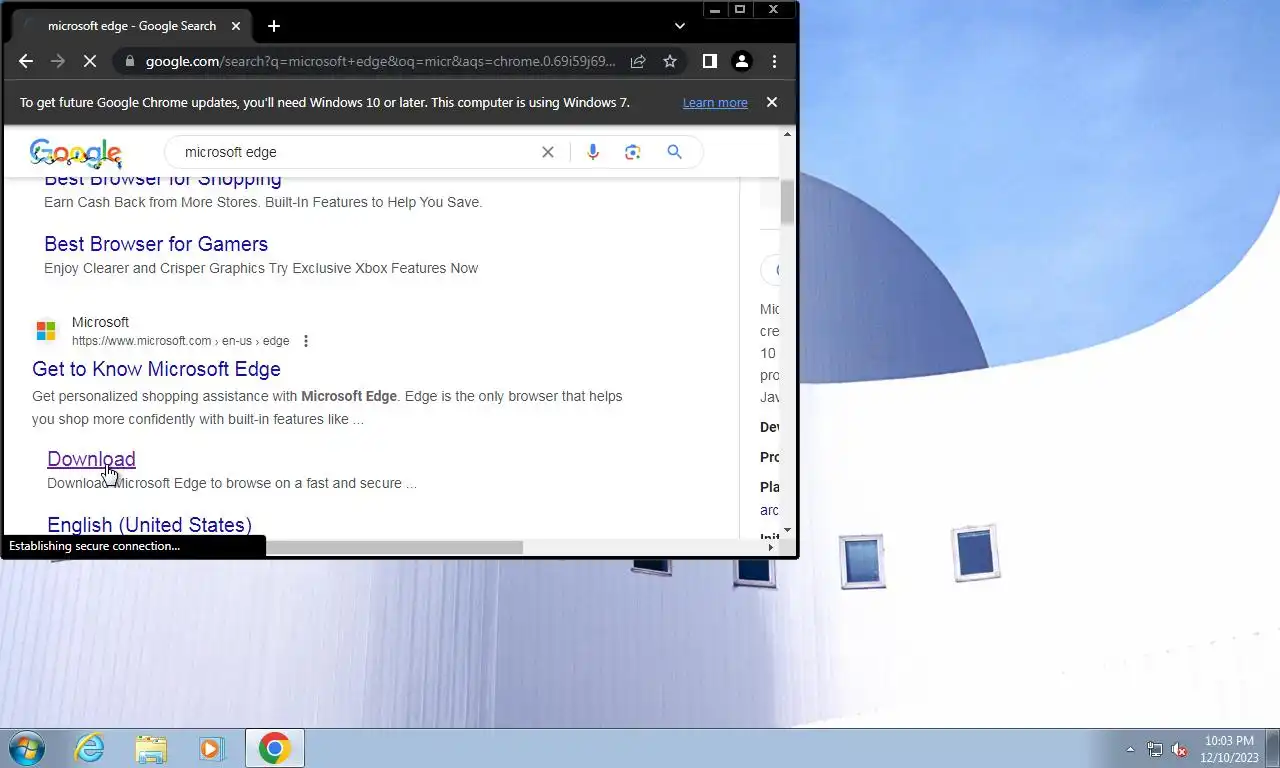Click the Google logo
This screenshot has width=1280, height=768.
(76, 153)
